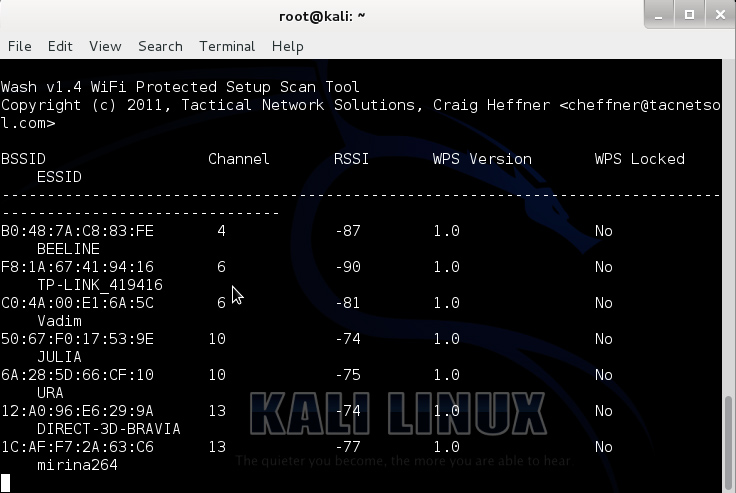This screenshot has width=736, height=493.
Task: Click BSSID B0:48:7A:C8:83:FE
Action: click(x=77, y=231)
